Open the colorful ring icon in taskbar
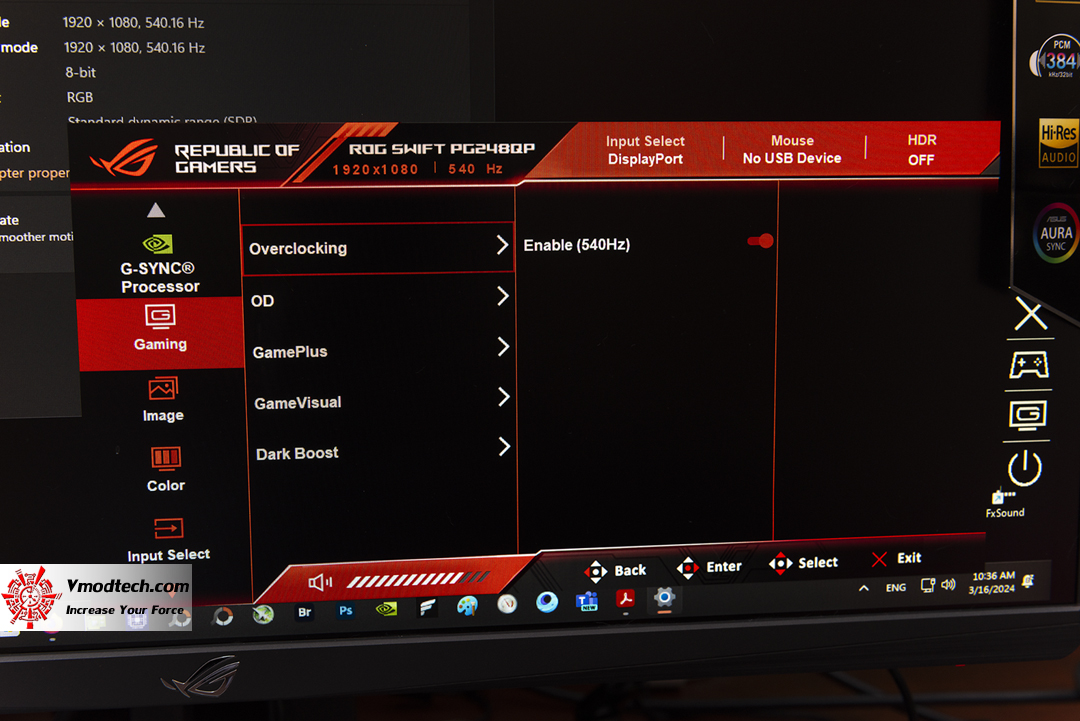 click(222, 616)
